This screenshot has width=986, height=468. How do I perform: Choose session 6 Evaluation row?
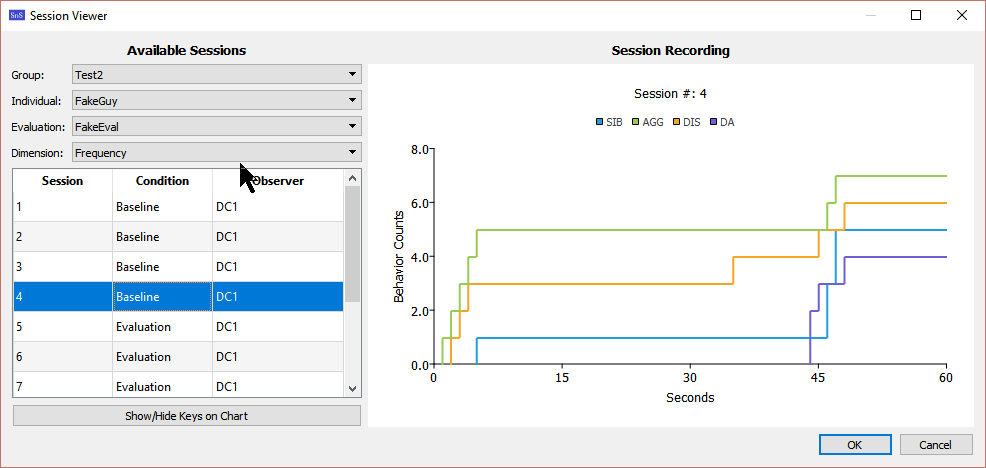coord(178,357)
